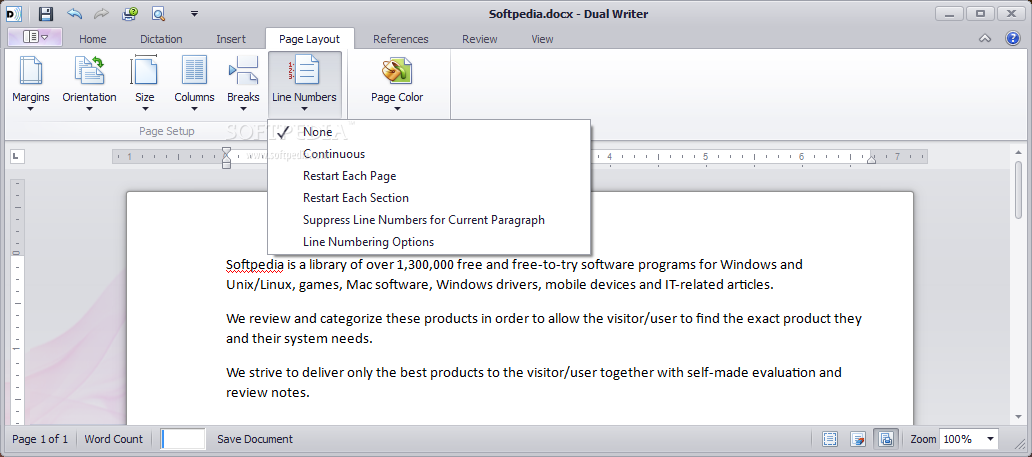
Task: Click the paragraph starting 'We review and categorize'
Action: [544, 329]
